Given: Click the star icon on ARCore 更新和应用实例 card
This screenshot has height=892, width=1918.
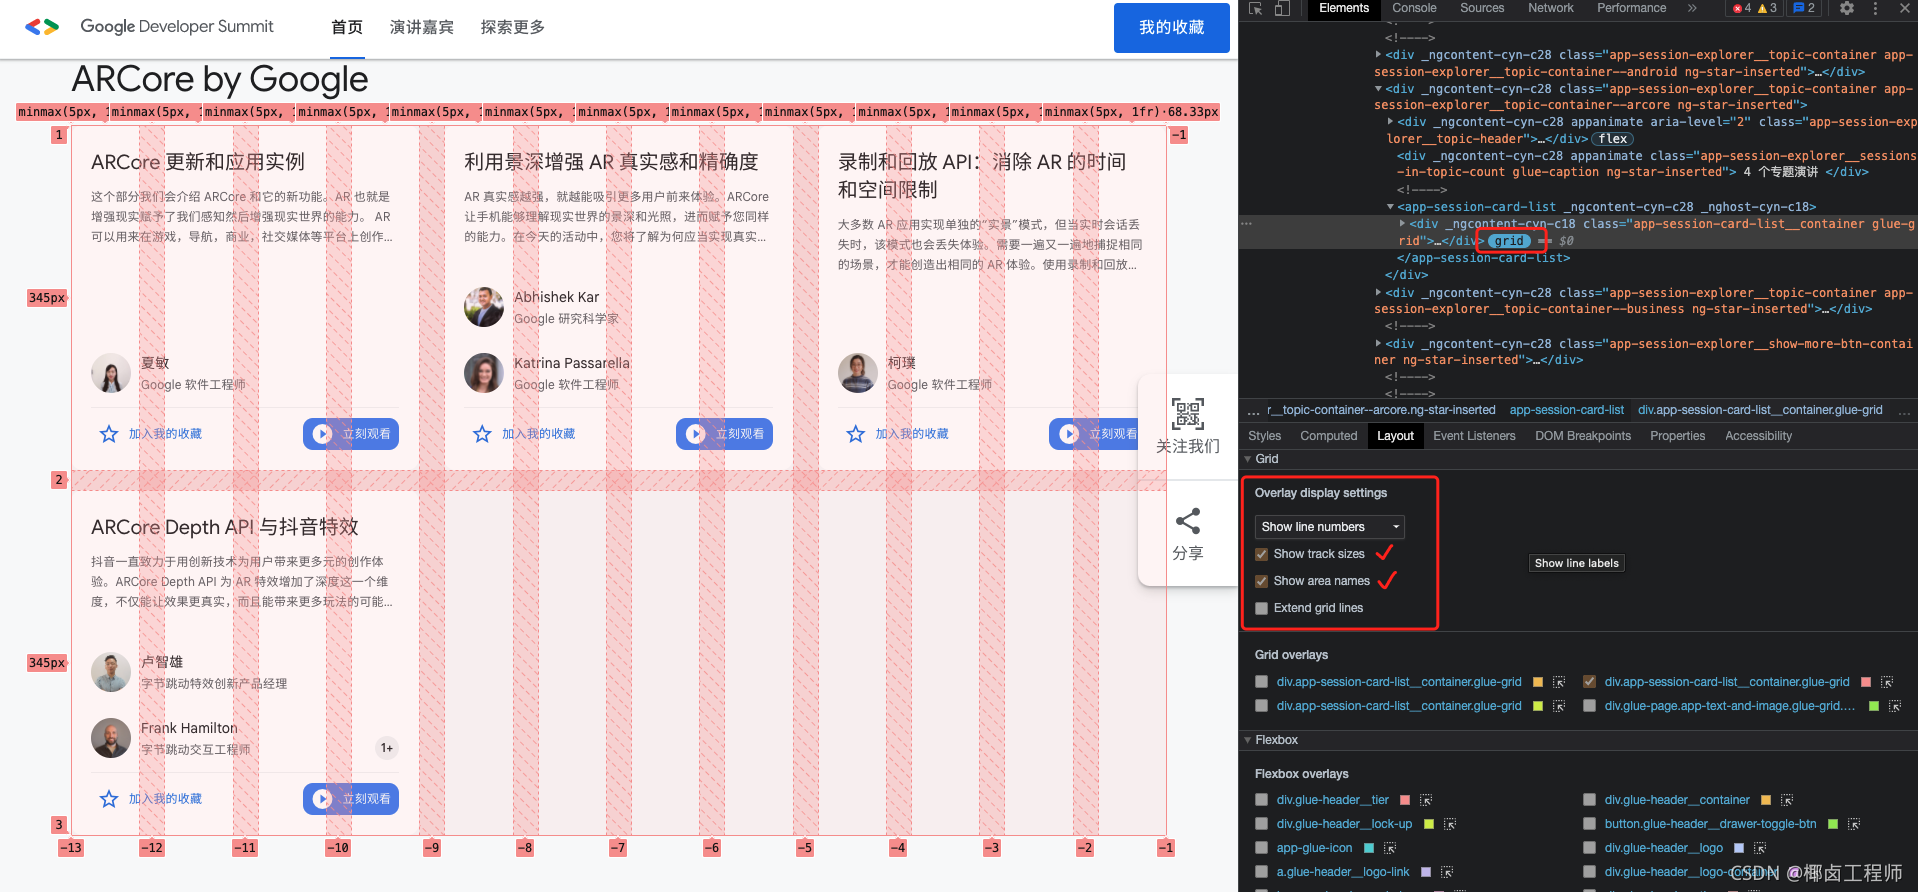Looking at the screenshot, I should [x=109, y=434].
